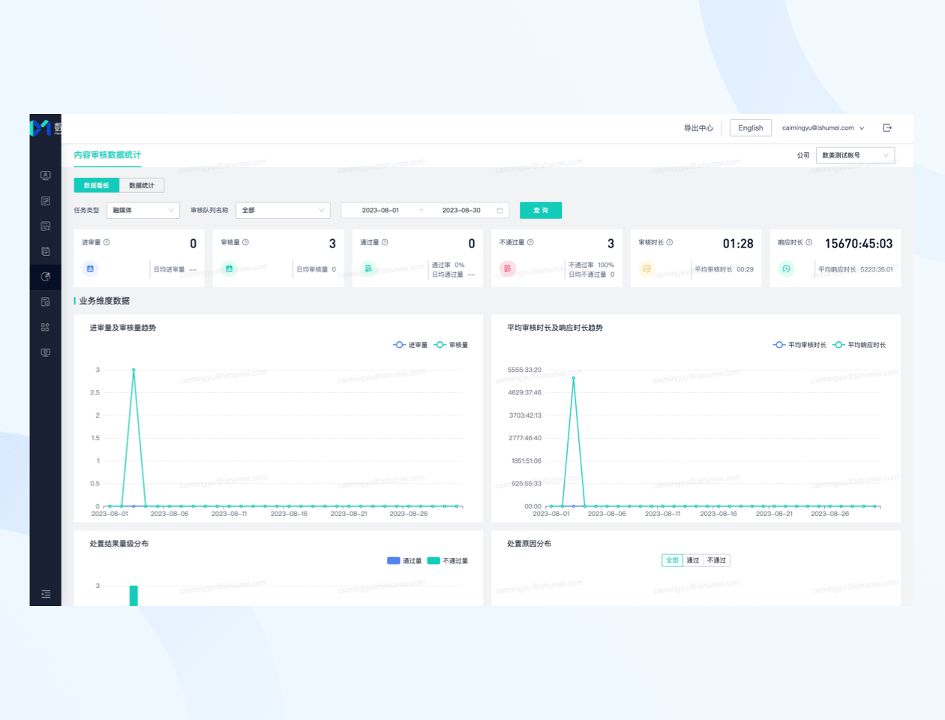This screenshot has width=945, height=720.
Task: Switch to the 数据统计 tab
Action: click(x=142, y=186)
